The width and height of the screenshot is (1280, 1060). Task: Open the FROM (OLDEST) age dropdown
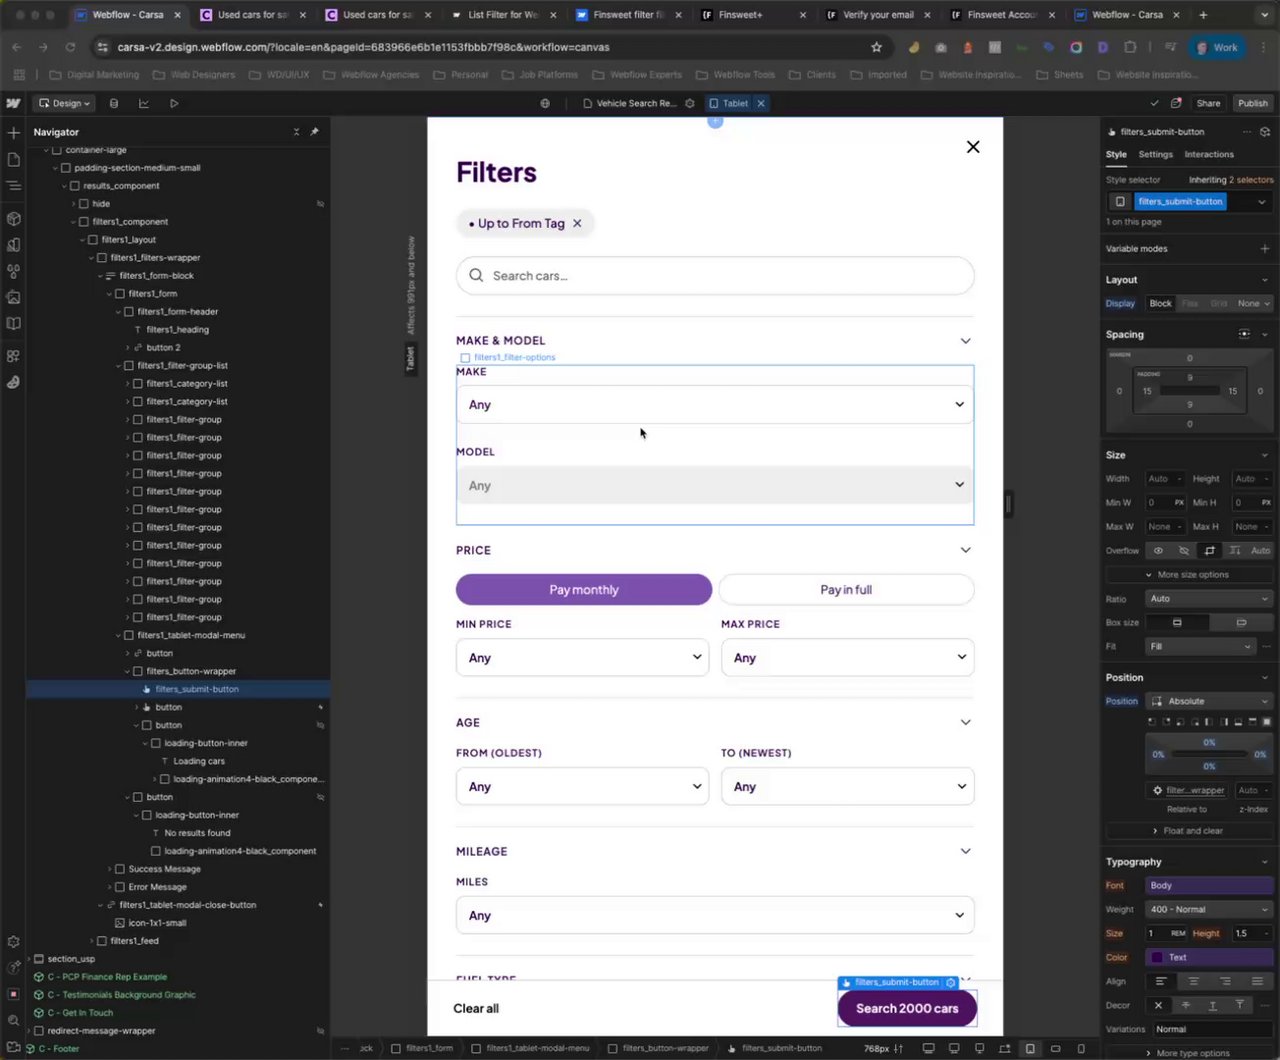pyautogui.click(x=582, y=786)
